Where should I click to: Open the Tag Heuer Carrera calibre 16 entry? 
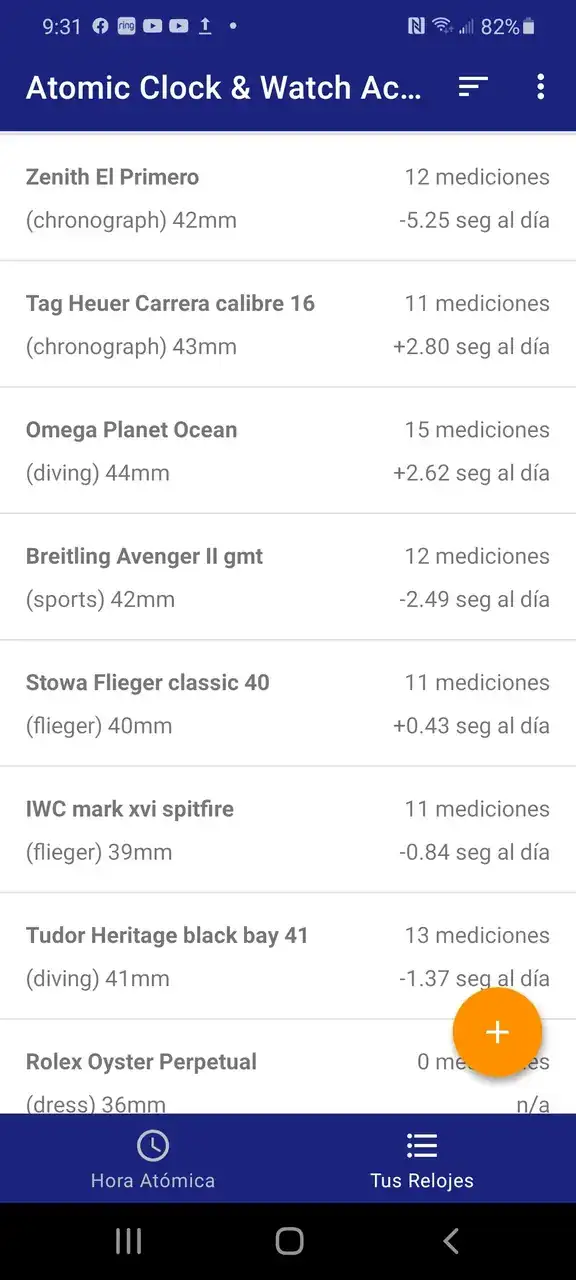[x=288, y=325]
